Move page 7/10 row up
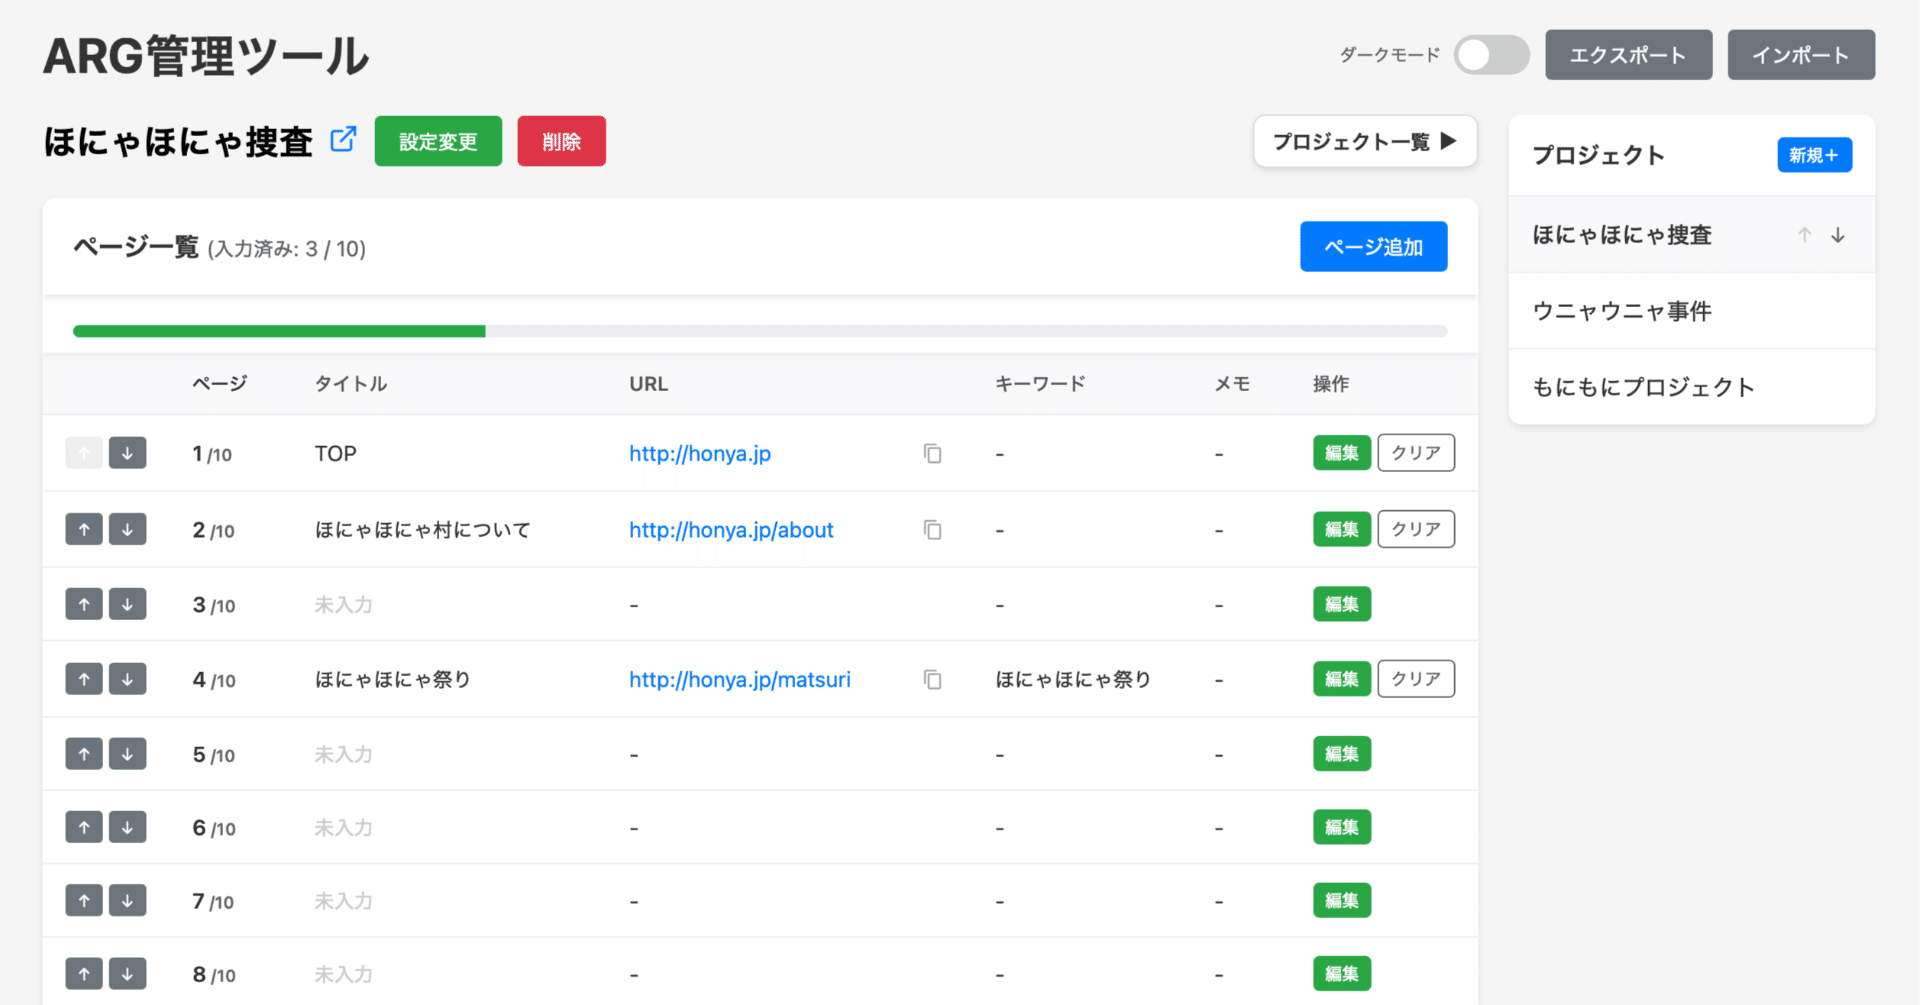The width and height of the screenshot is (1920, 1005). (x=84, y=901)
